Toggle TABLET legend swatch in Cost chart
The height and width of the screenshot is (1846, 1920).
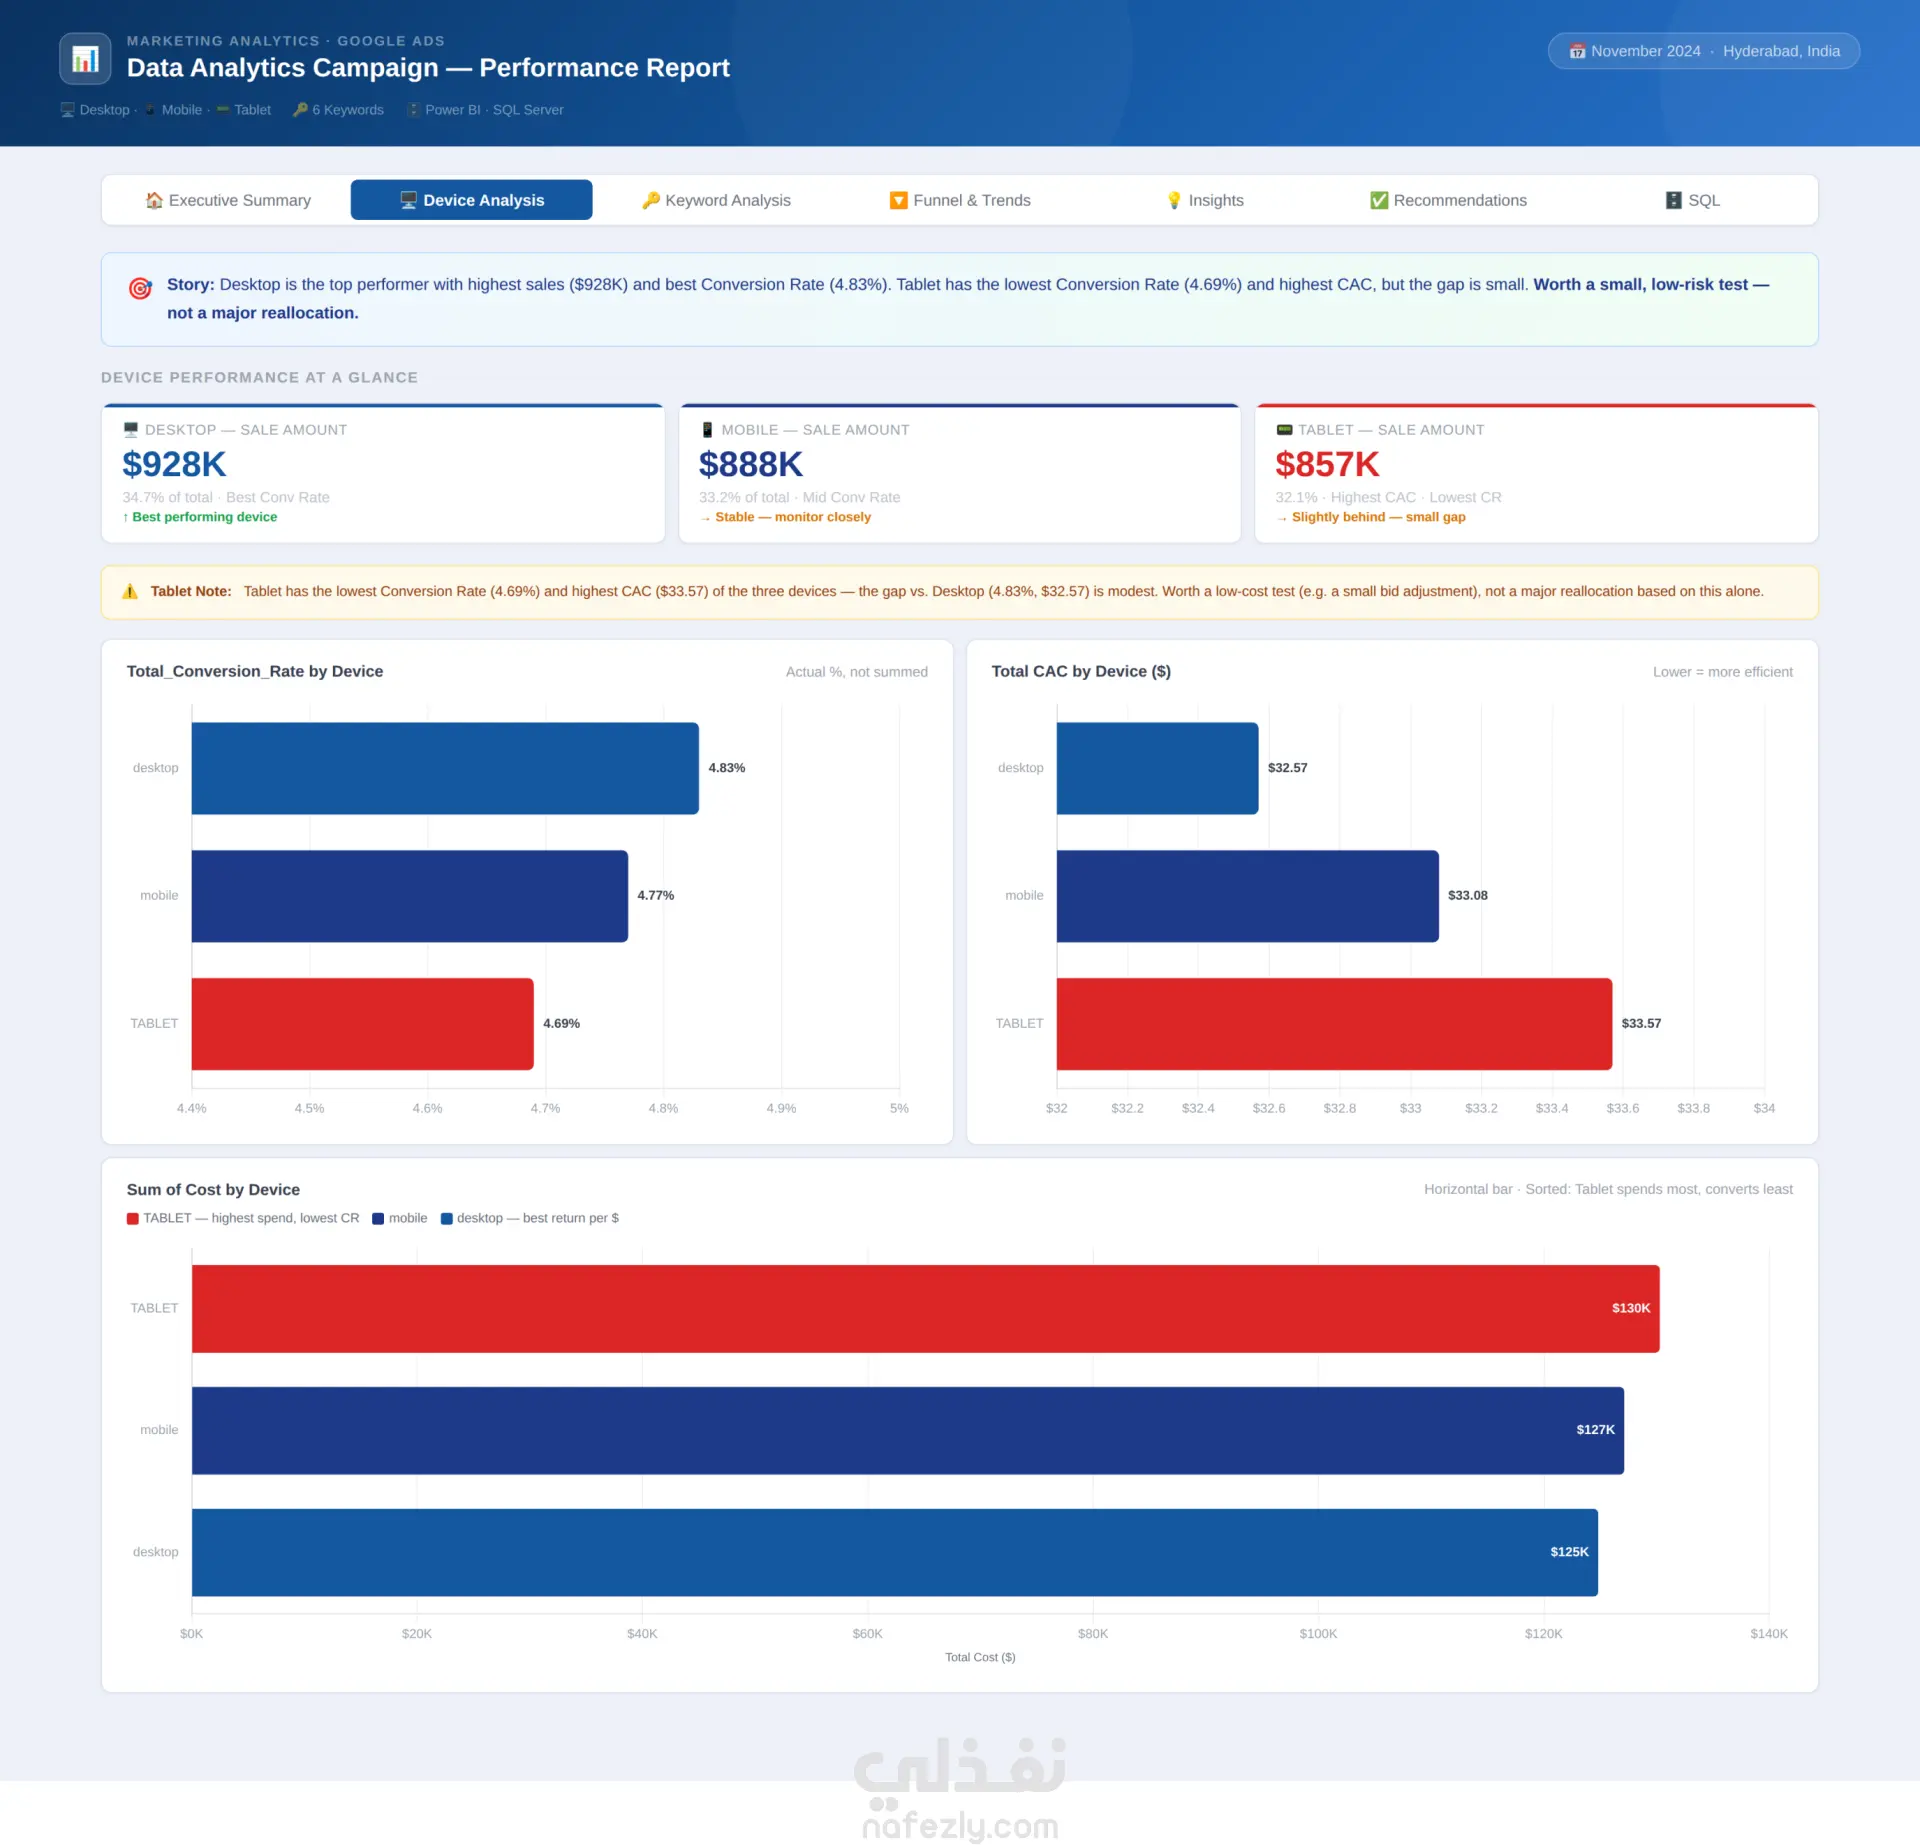click(133, 1219)
